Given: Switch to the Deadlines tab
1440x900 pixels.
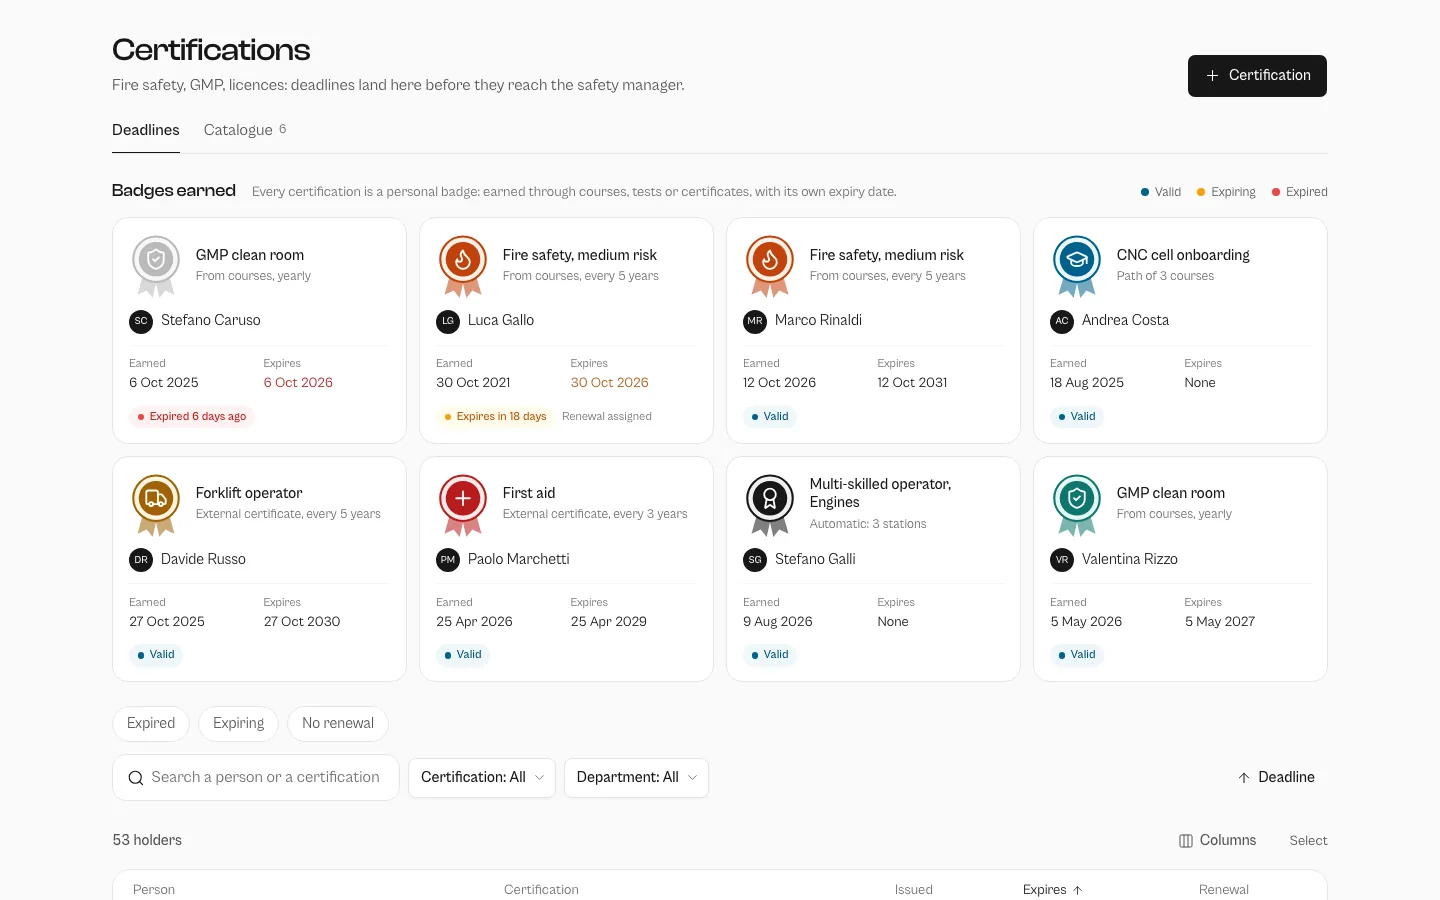Looking at the screenshot, I should 146,130.
